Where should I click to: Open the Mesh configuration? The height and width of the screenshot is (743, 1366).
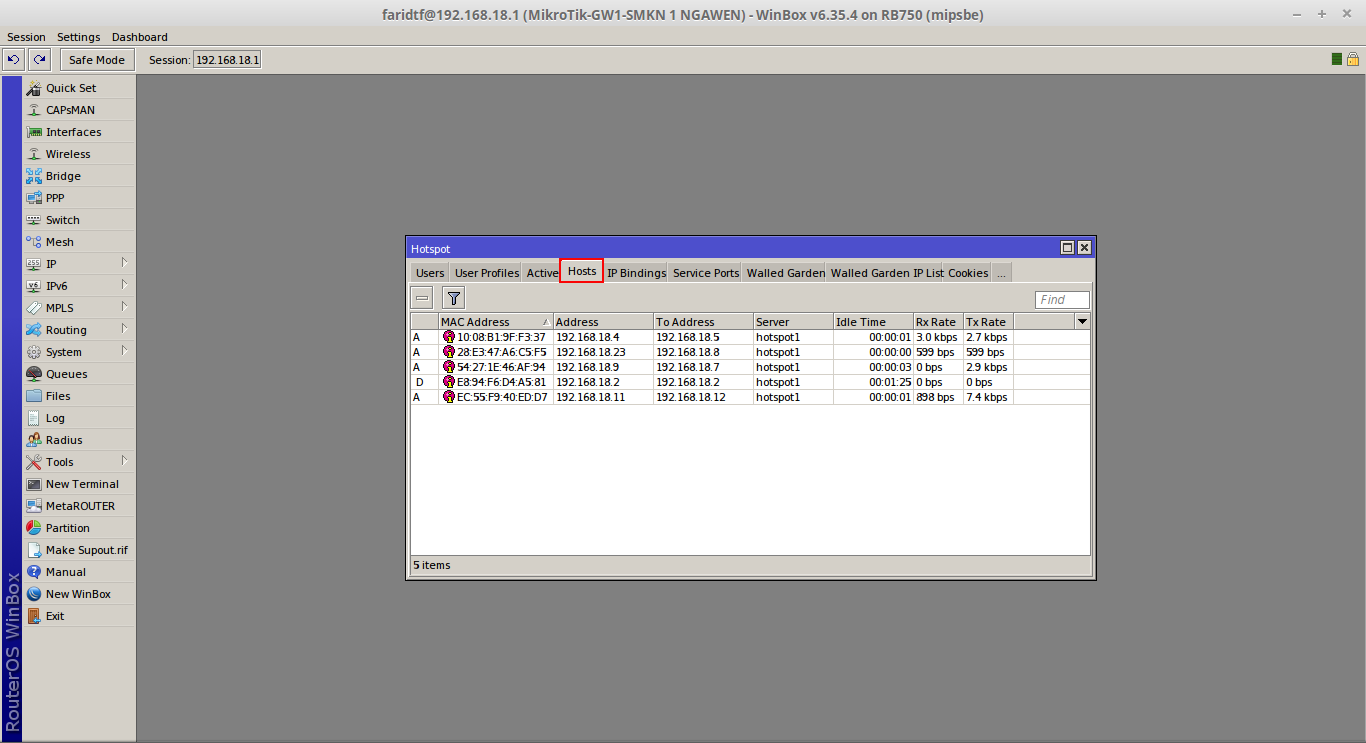(x=79, y=242)
